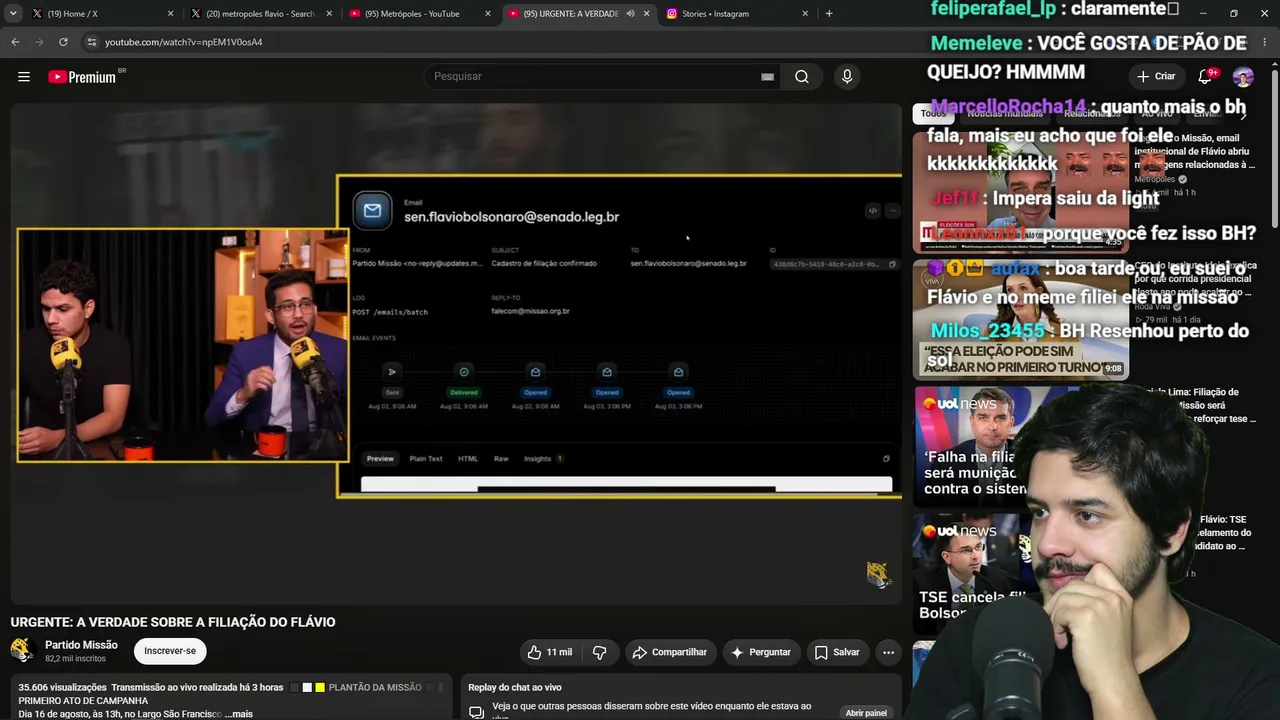
Task: Open the Criar create menu
Action: point(1156,77)
